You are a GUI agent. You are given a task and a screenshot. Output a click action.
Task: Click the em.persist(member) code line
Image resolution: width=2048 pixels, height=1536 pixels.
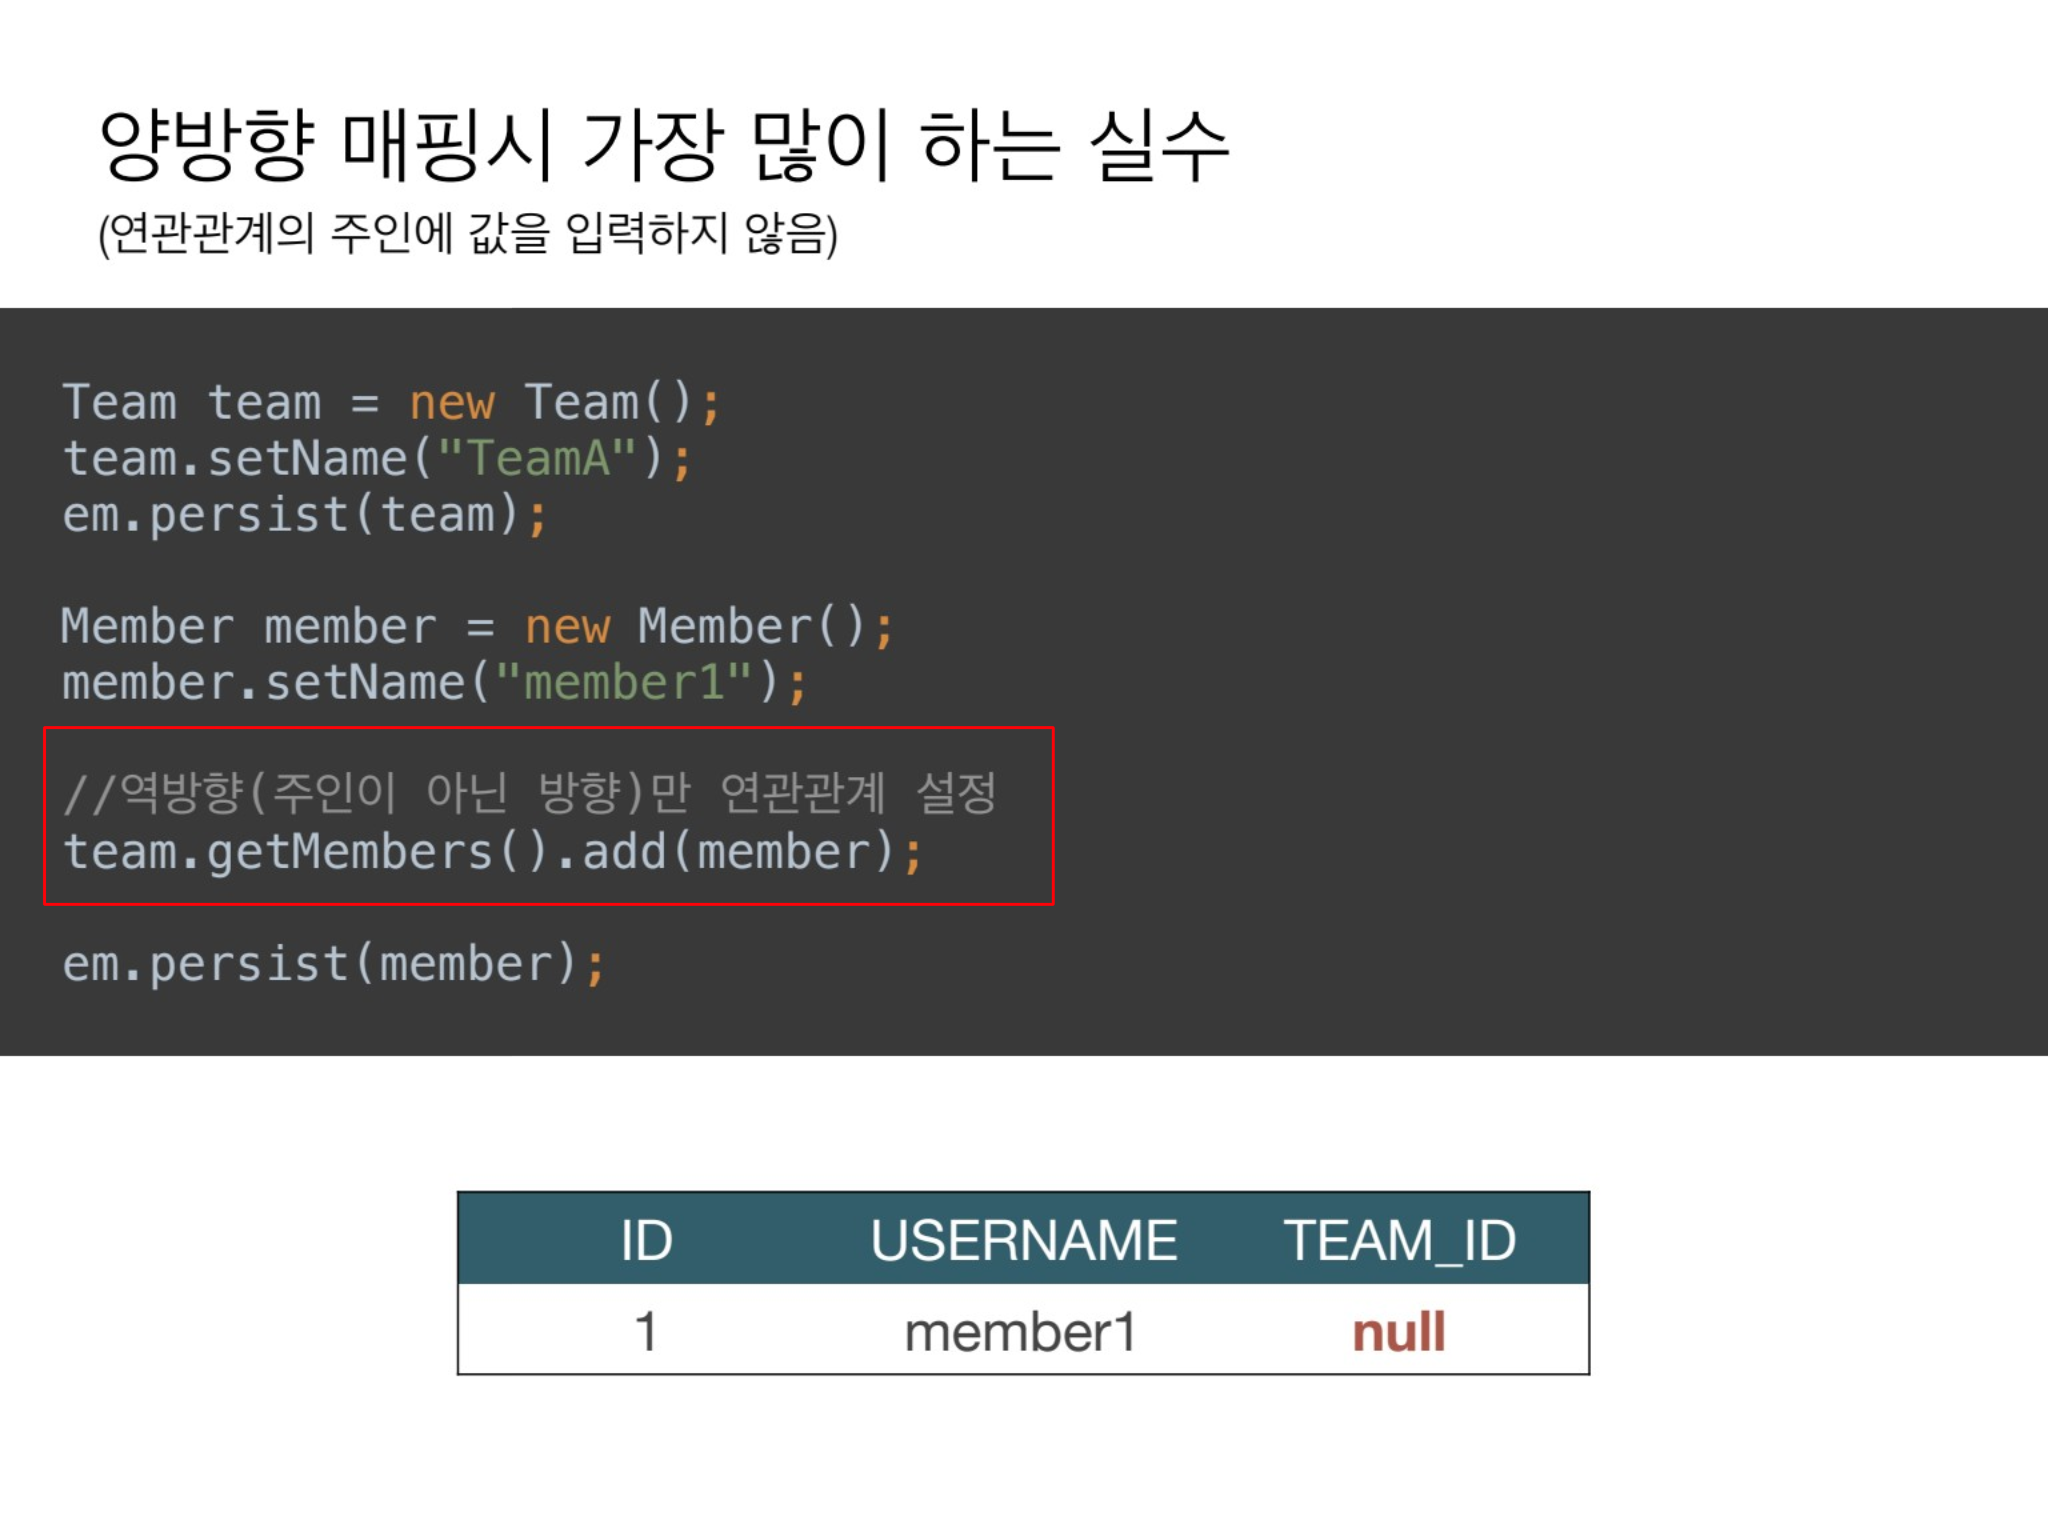point(333,964)
